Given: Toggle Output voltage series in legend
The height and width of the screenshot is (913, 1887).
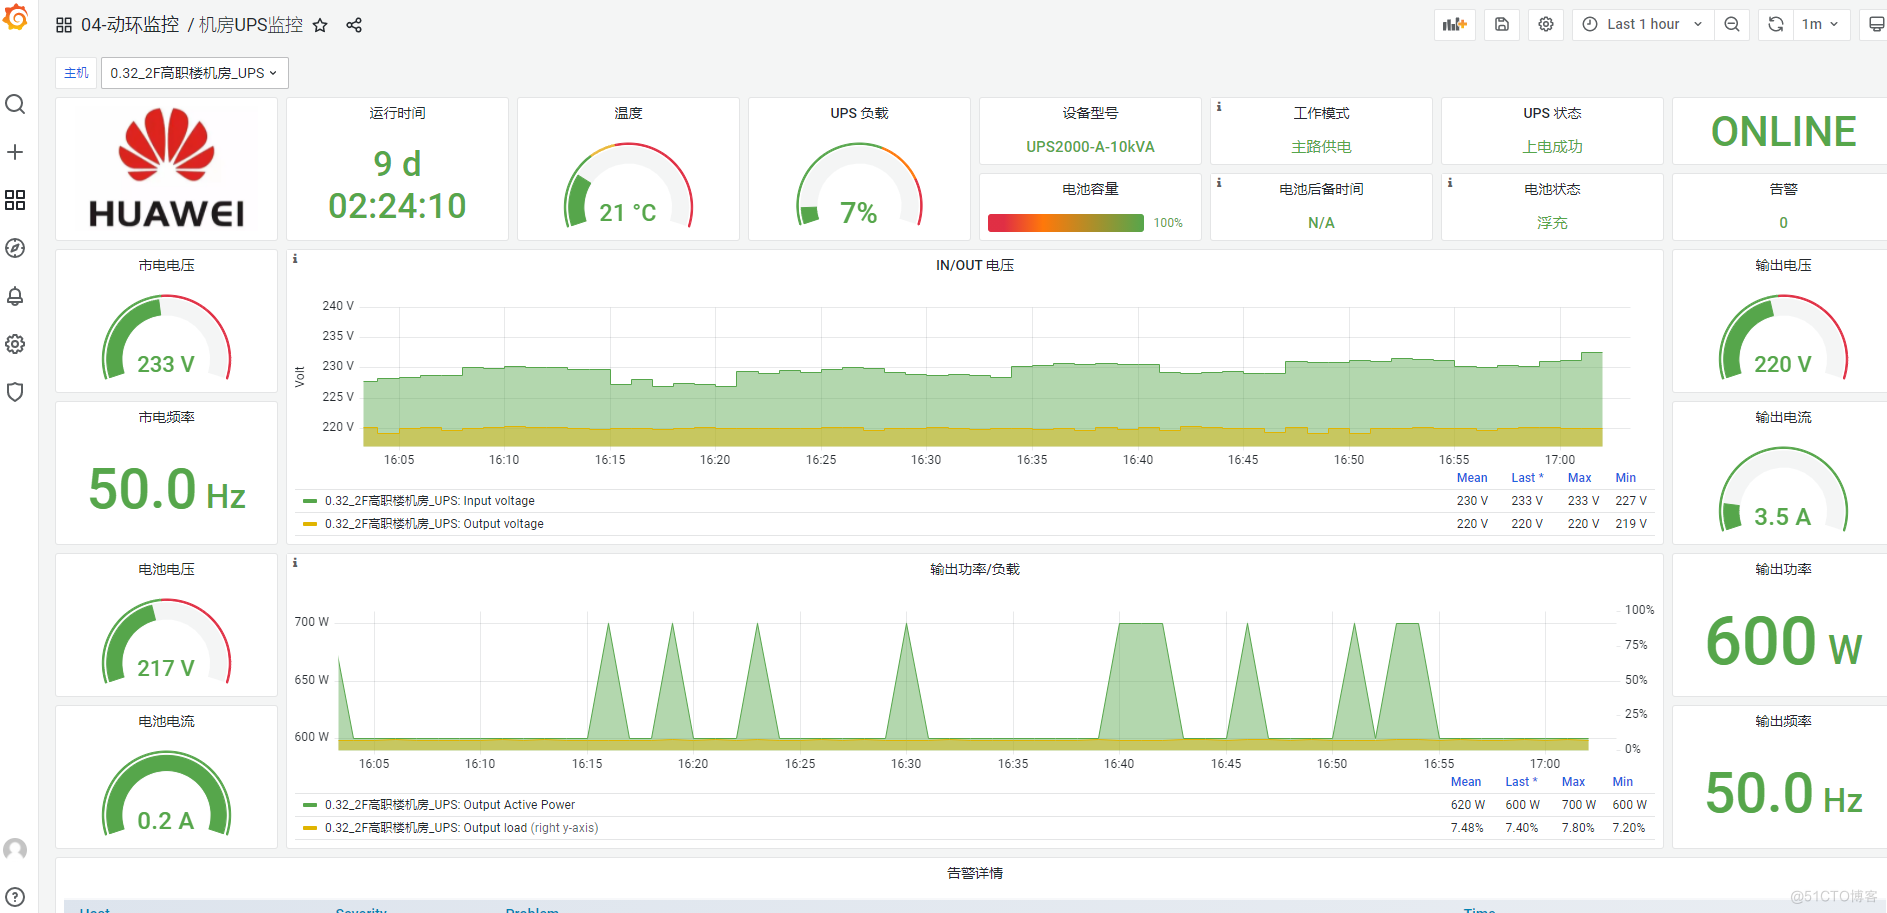Looking at the screenshot, I should [434, 524].
